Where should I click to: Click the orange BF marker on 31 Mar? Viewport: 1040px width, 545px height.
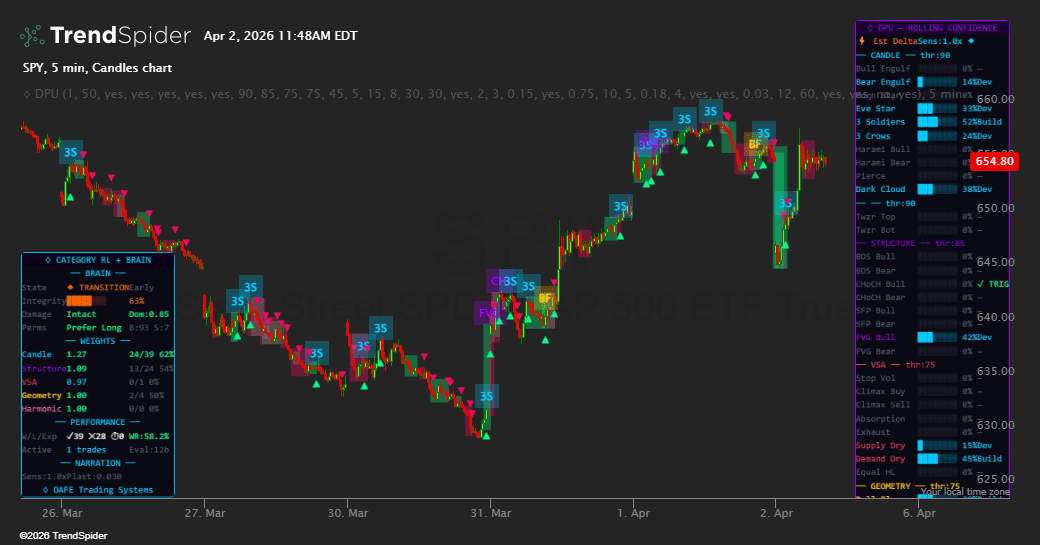point(545,298)
